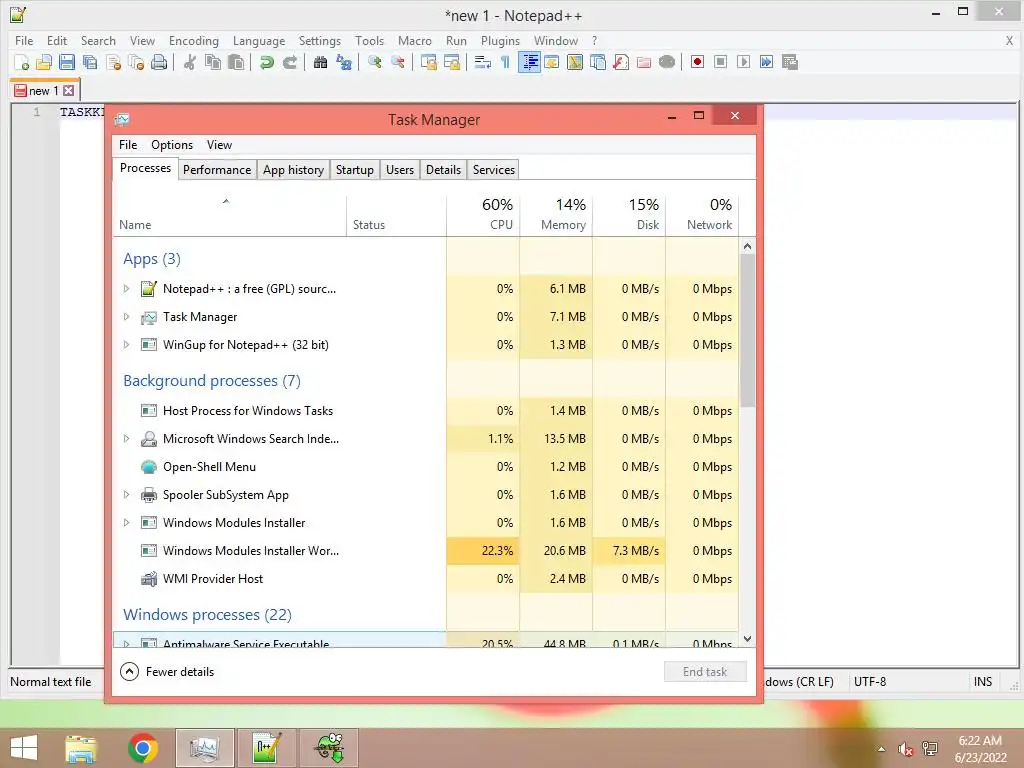This screenshot has height=768, width=1024.
Task: Sort processes by the Memory column header
Action: point(556,215)
